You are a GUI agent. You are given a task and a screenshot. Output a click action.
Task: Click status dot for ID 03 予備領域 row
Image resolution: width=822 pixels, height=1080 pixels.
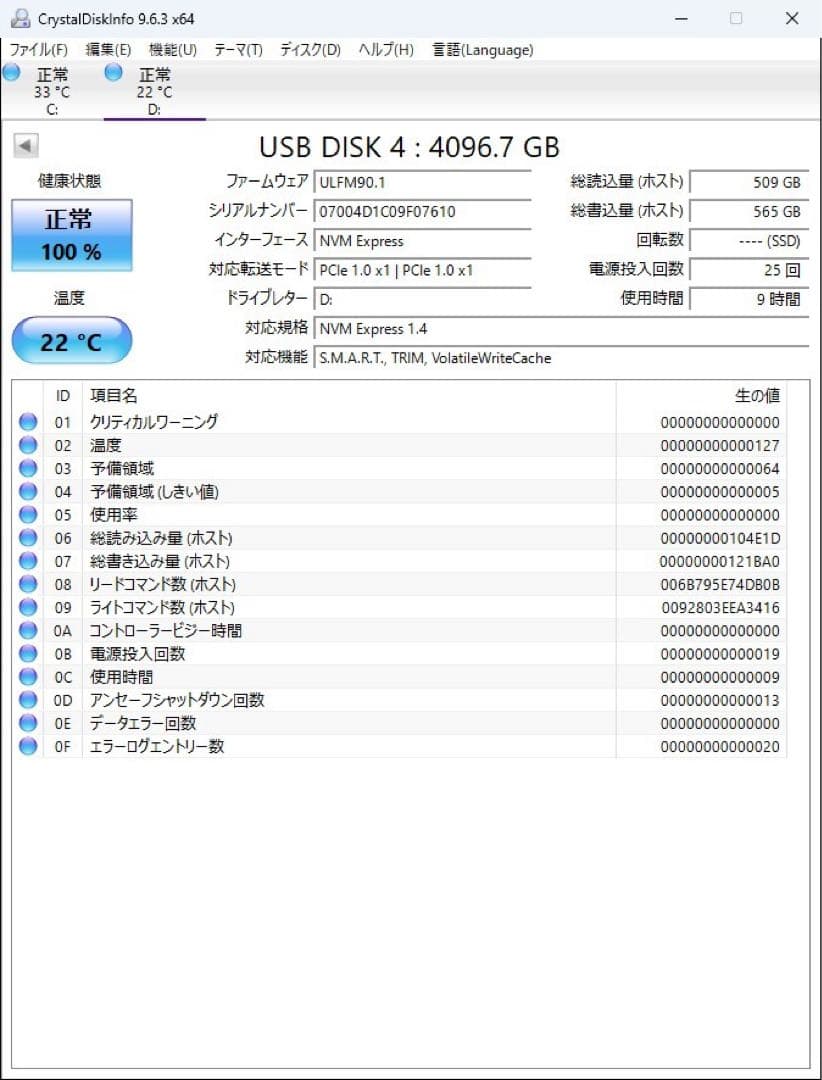tap(28, 468)
